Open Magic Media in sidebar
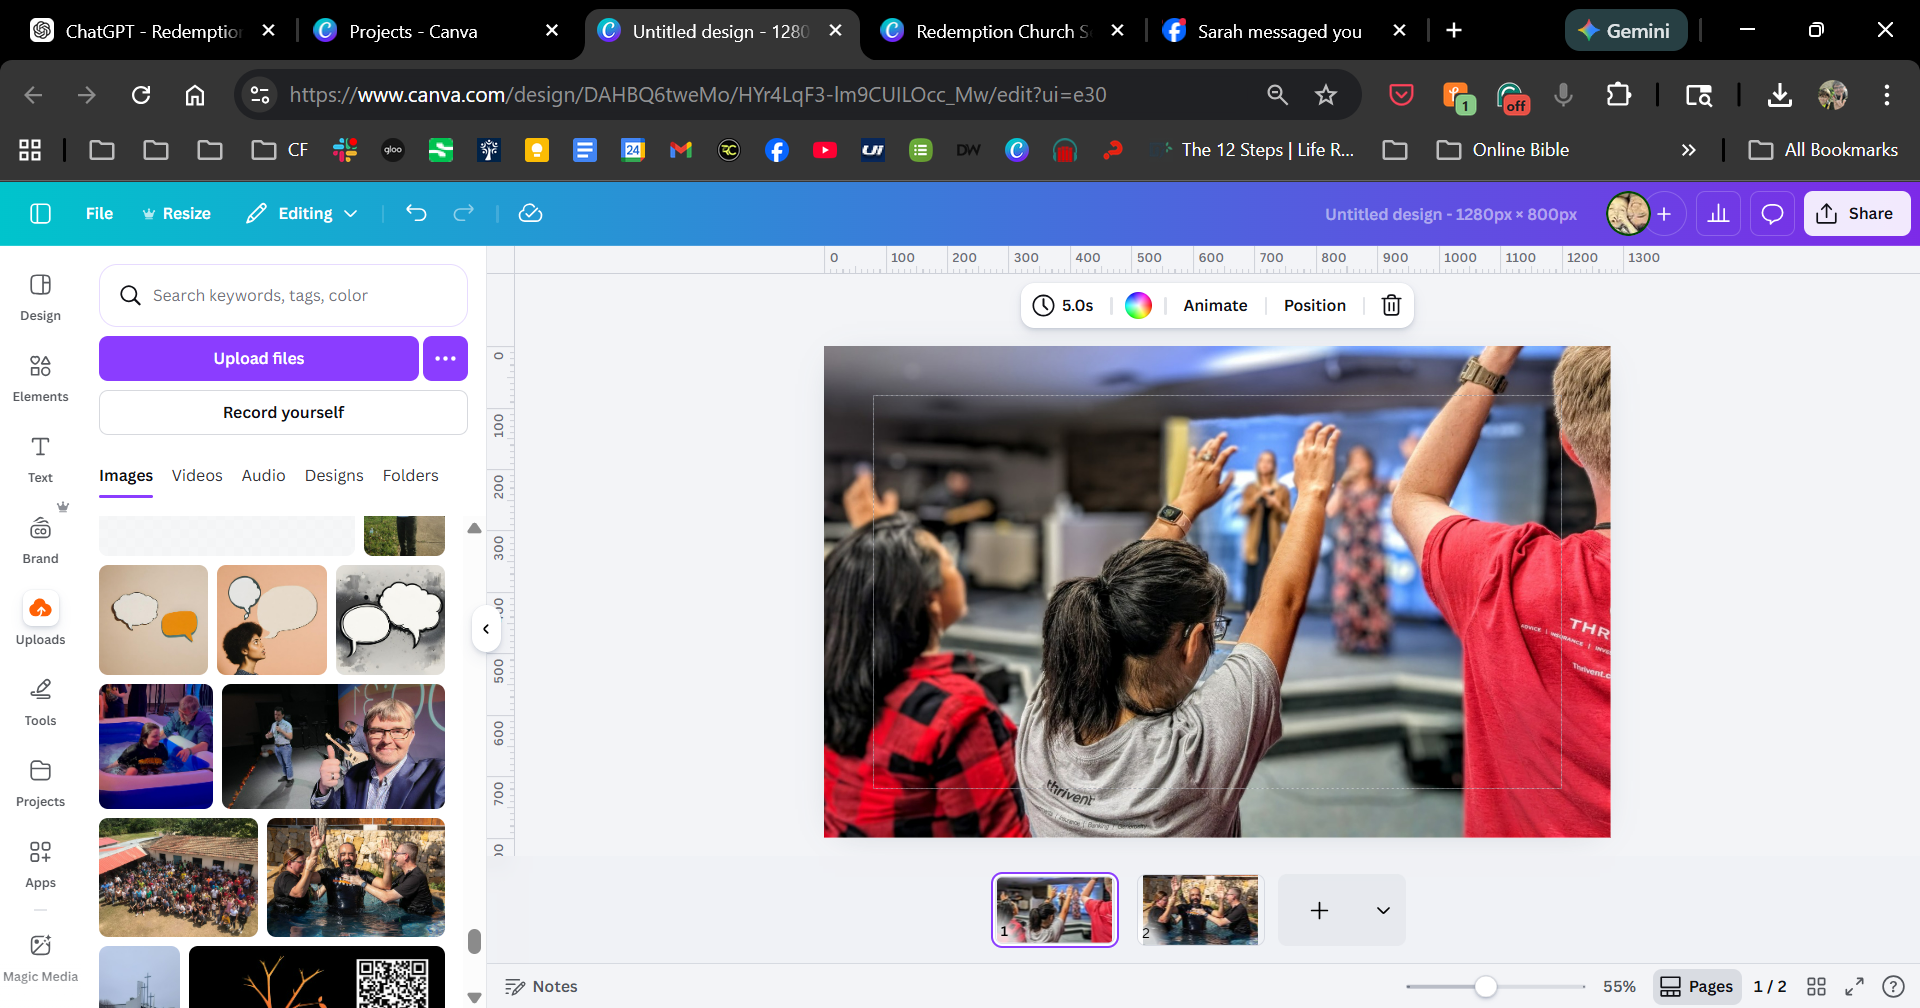The image size is (1920, 1008). point(40,957)
